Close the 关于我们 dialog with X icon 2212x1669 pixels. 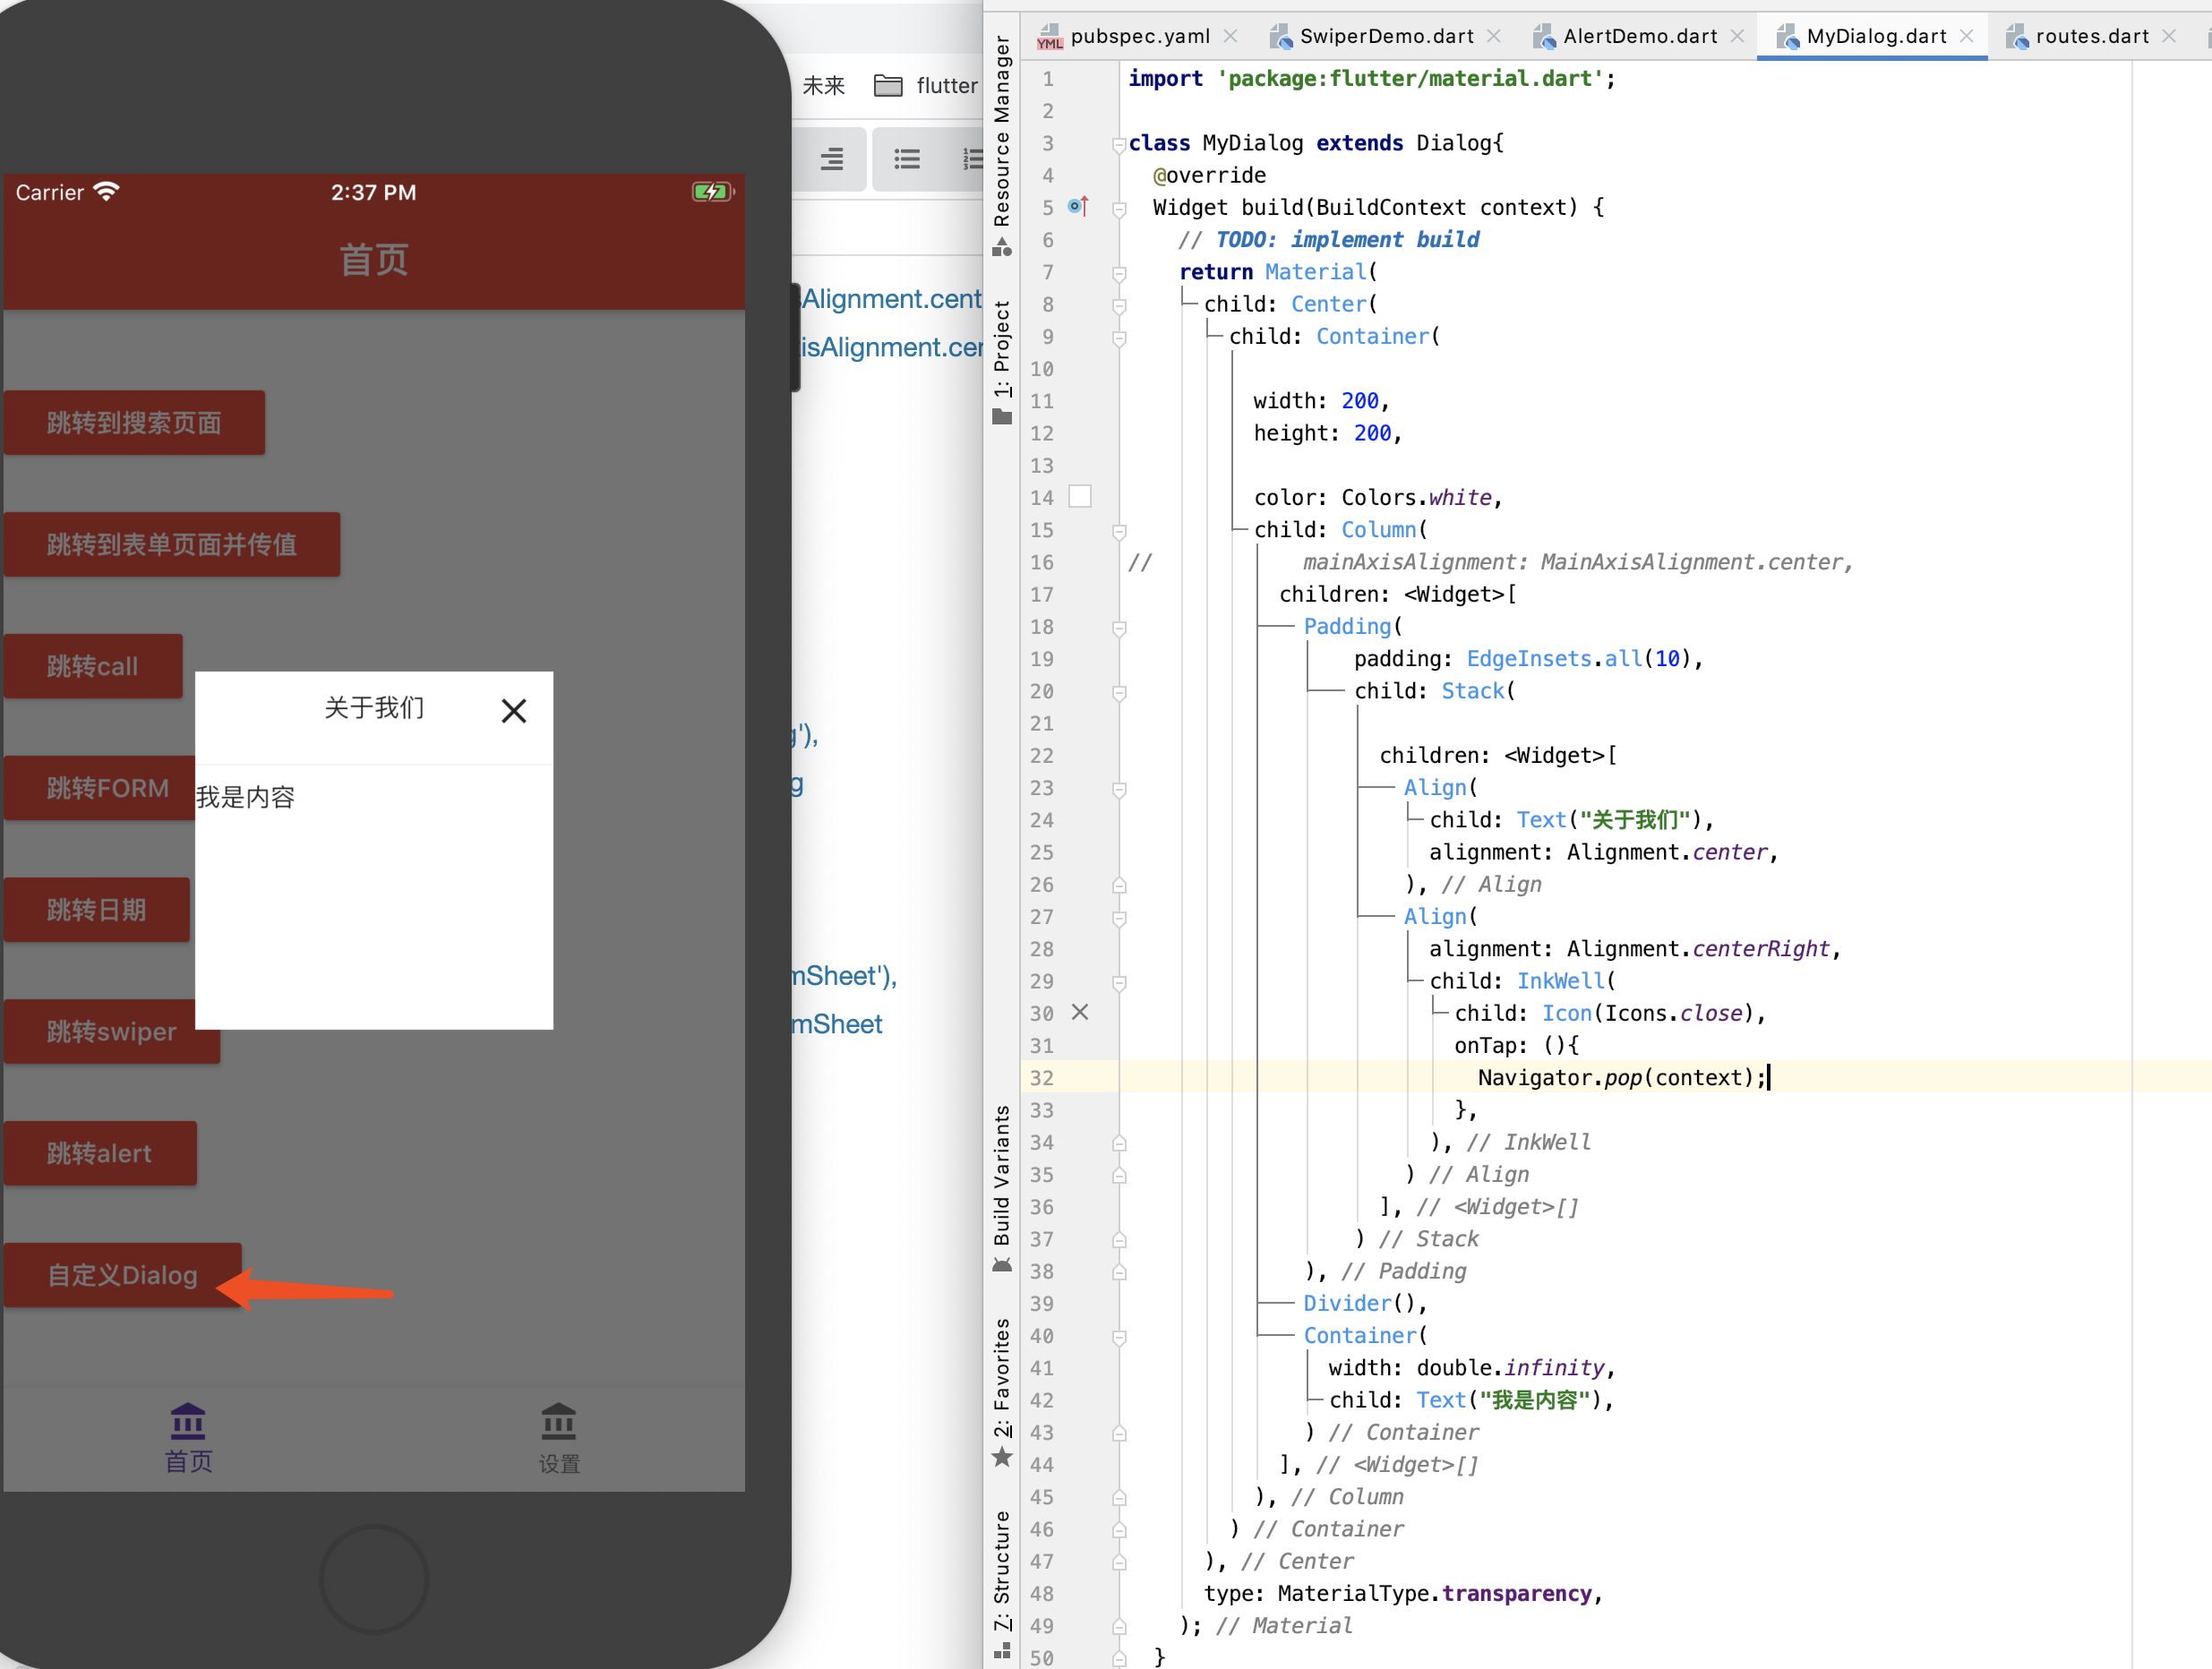click(x=513, y=711)
